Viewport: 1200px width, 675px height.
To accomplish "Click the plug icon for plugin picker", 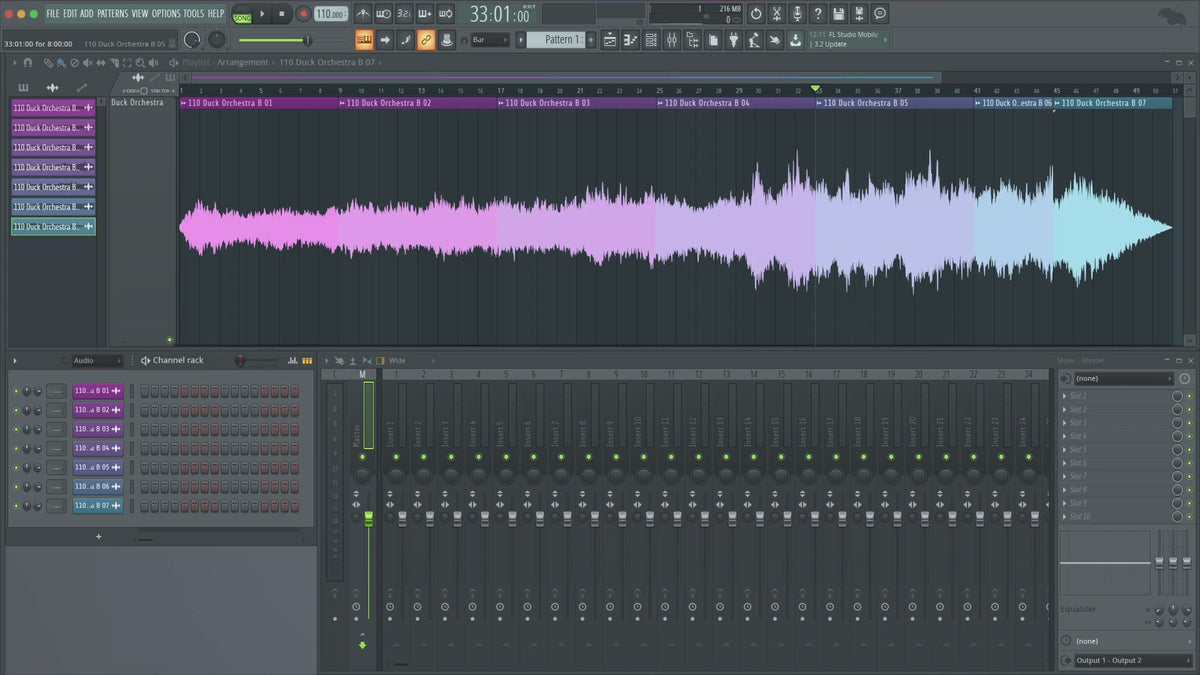I will [732, 40].
